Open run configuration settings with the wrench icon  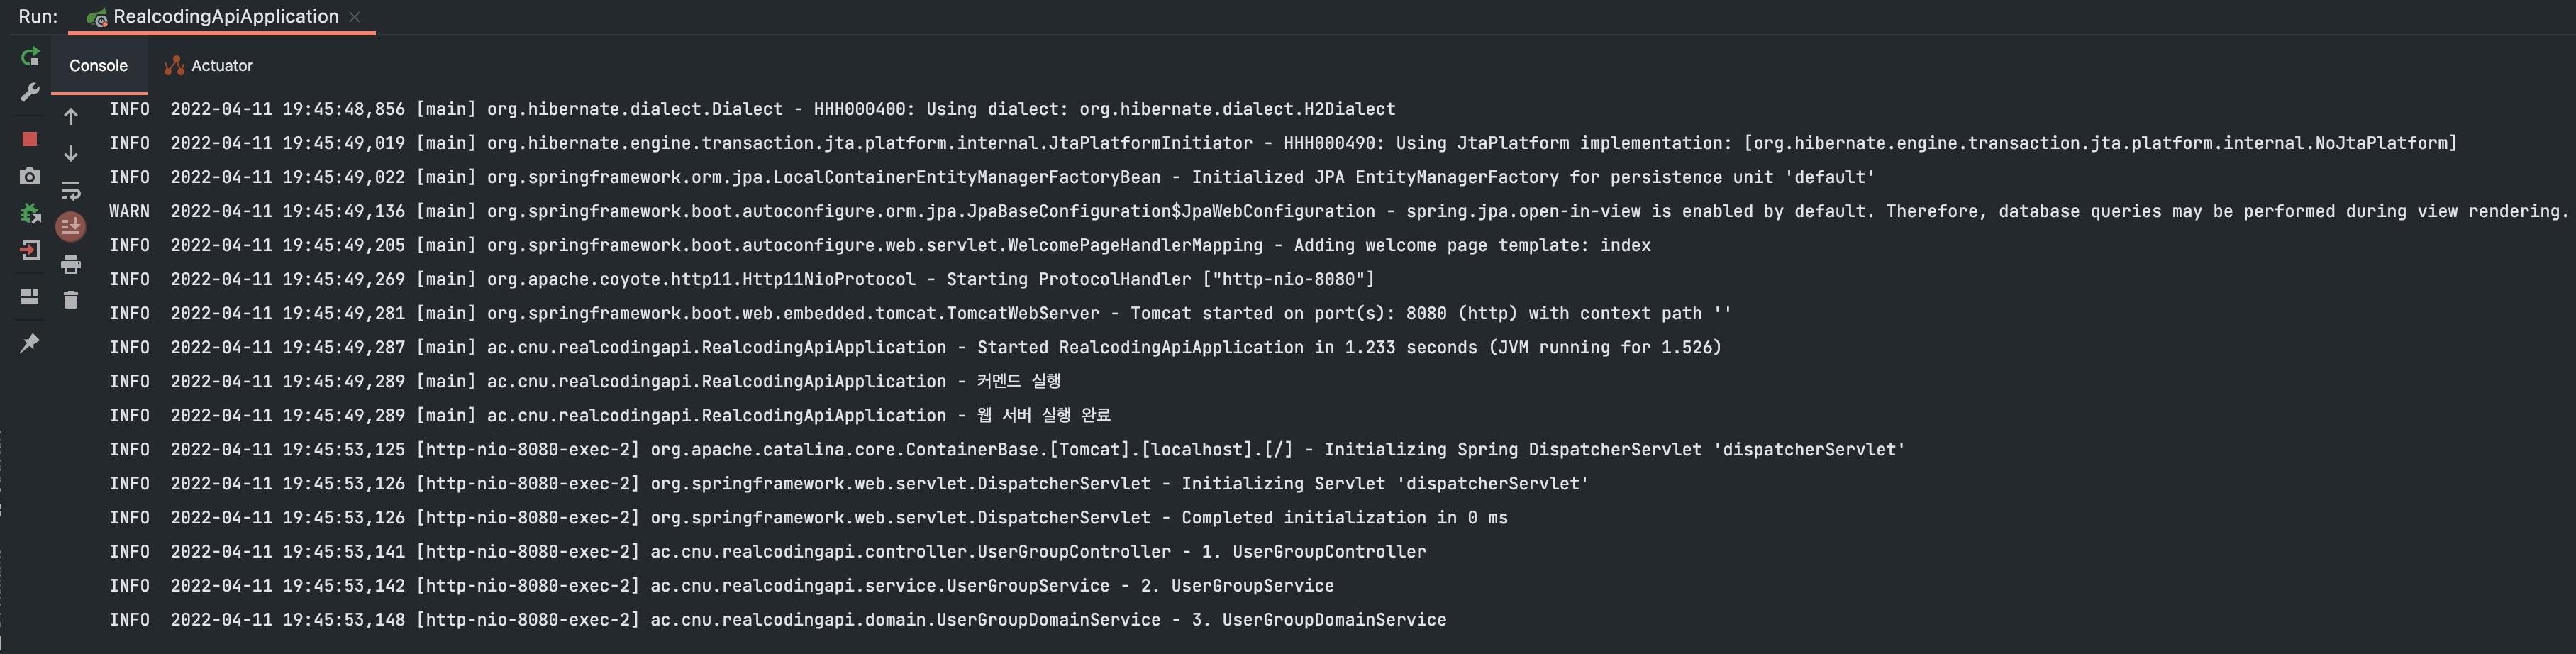click(x=30, y=93)
